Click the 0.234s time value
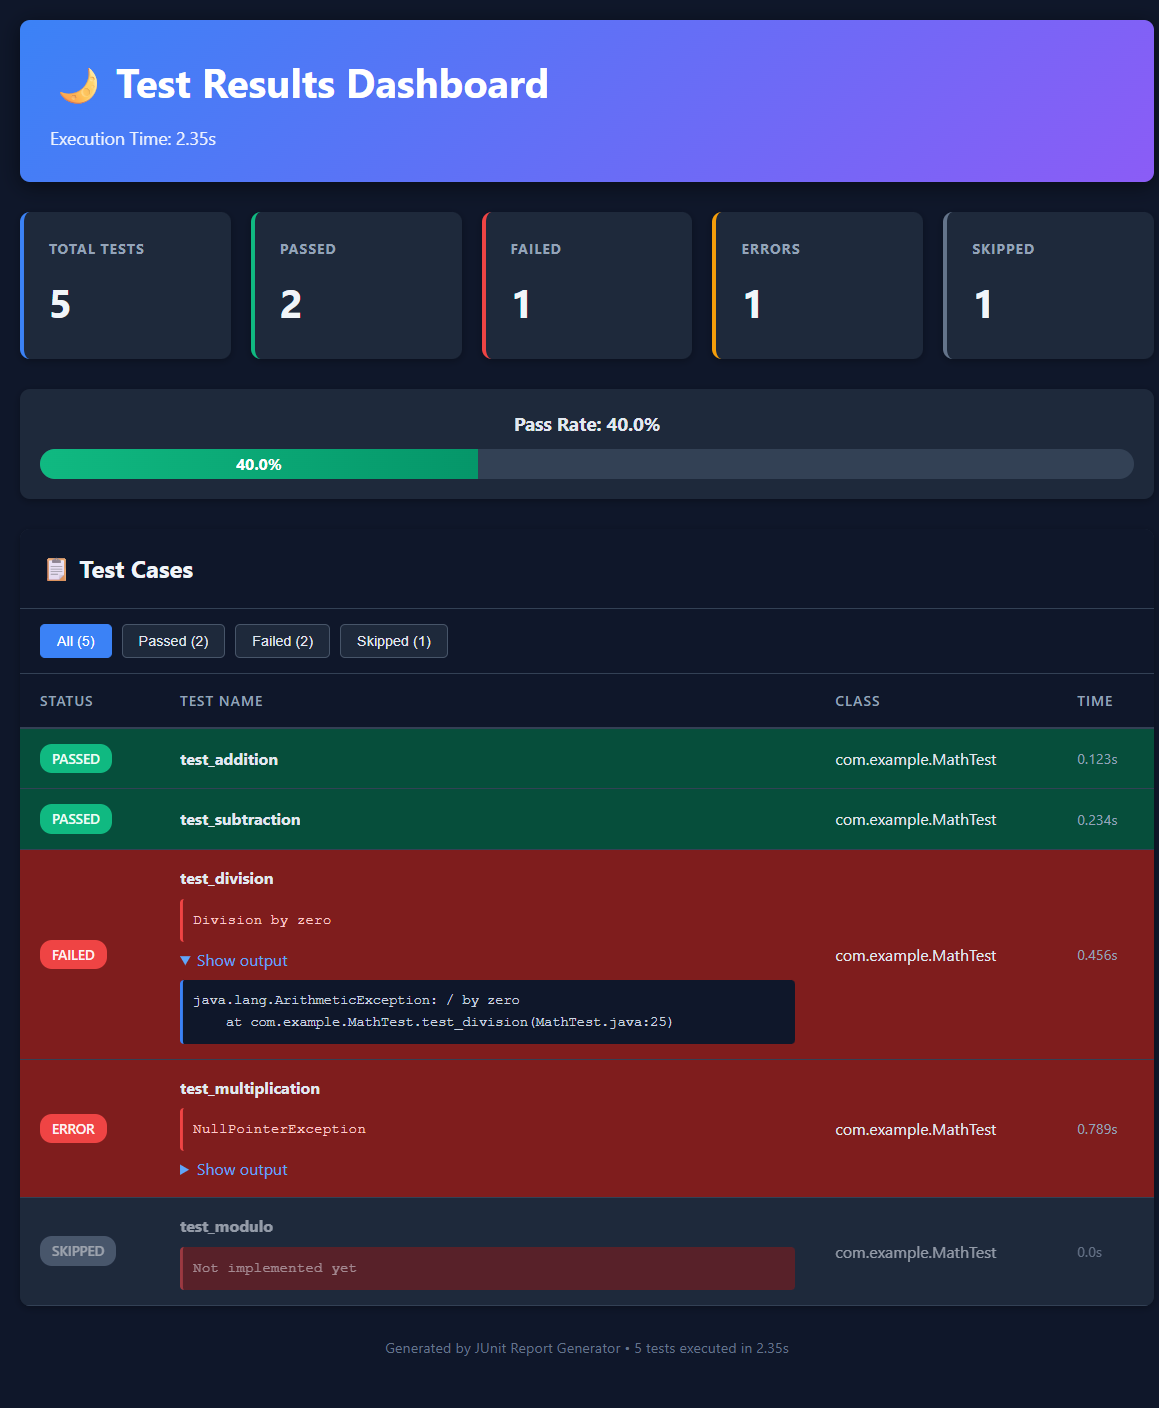 [x=1097, y=819]
